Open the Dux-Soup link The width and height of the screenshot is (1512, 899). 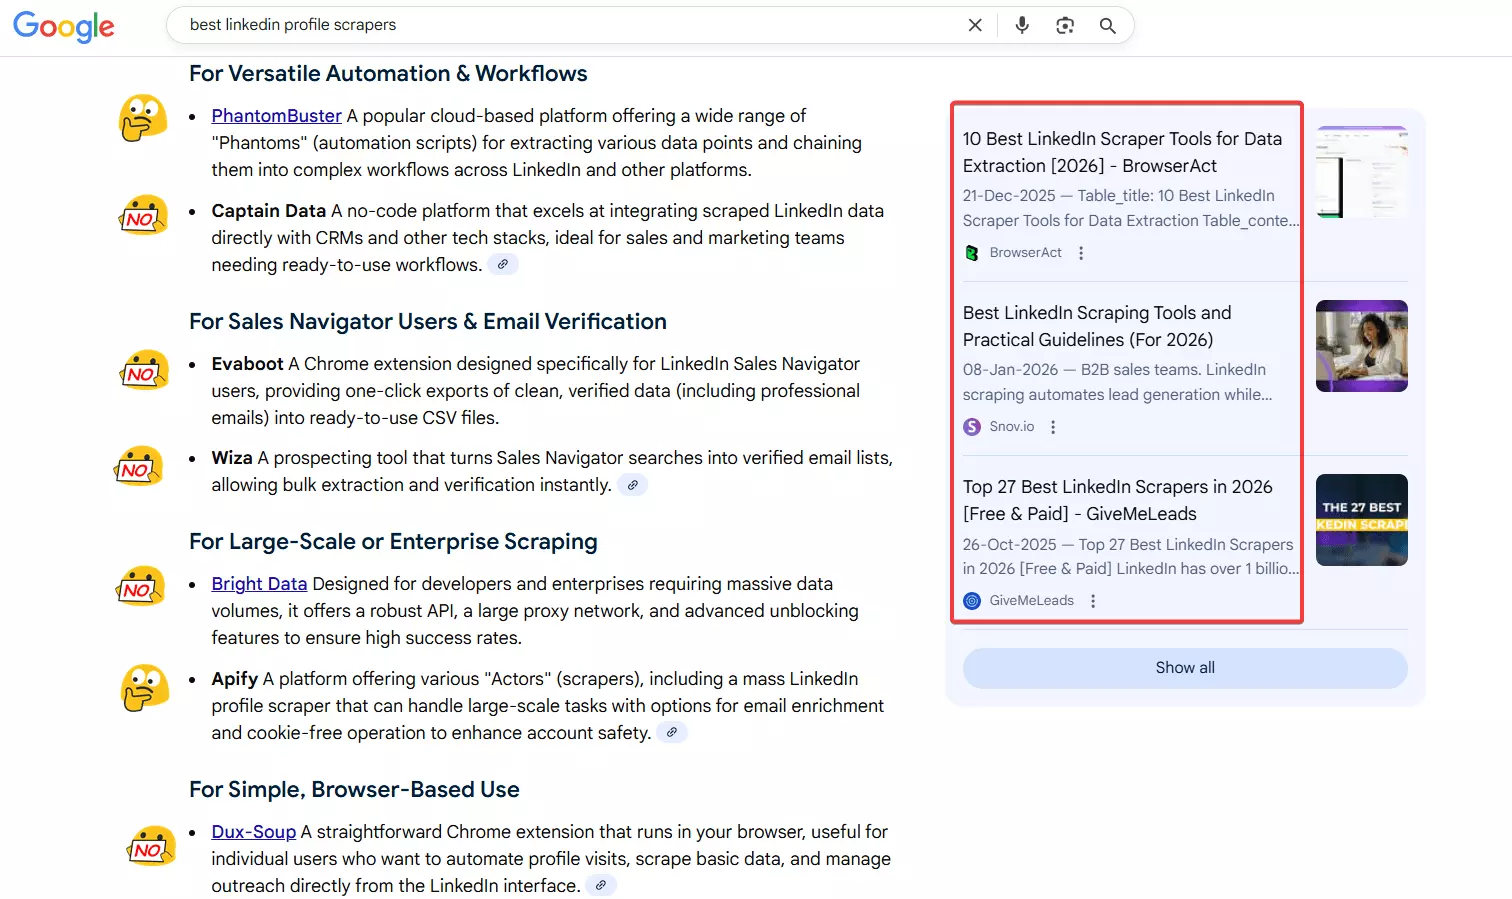tap(253, 832)
